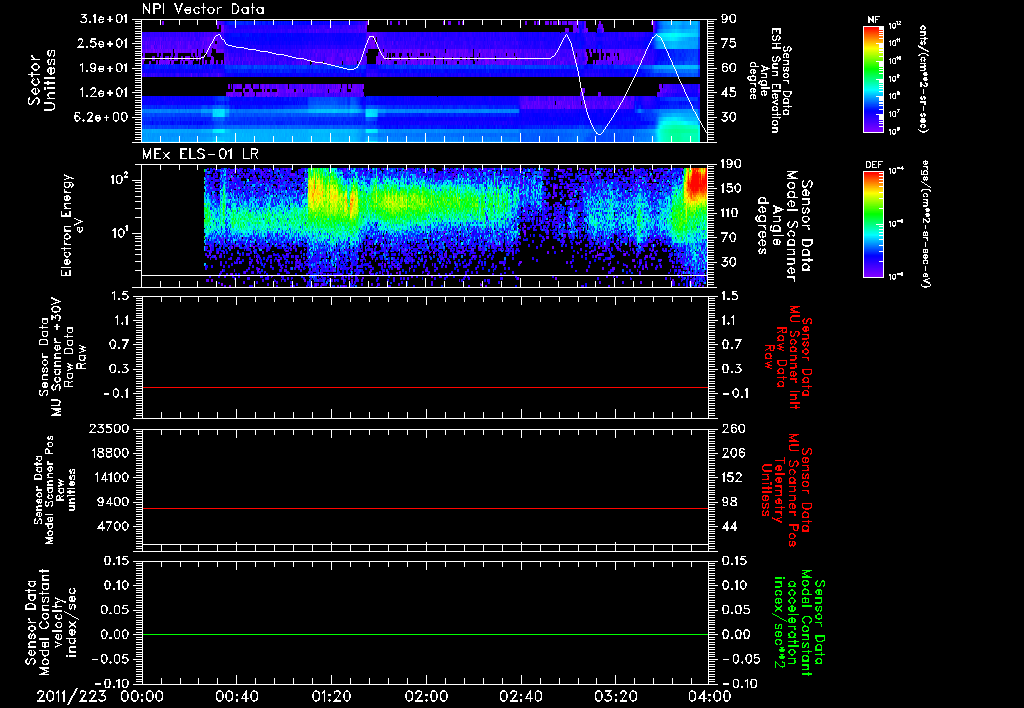Image resolution: width=1024 pixels, height=708 pixels.
Task: Click the '44' telemetry tick label
Action: coord(728,526)
